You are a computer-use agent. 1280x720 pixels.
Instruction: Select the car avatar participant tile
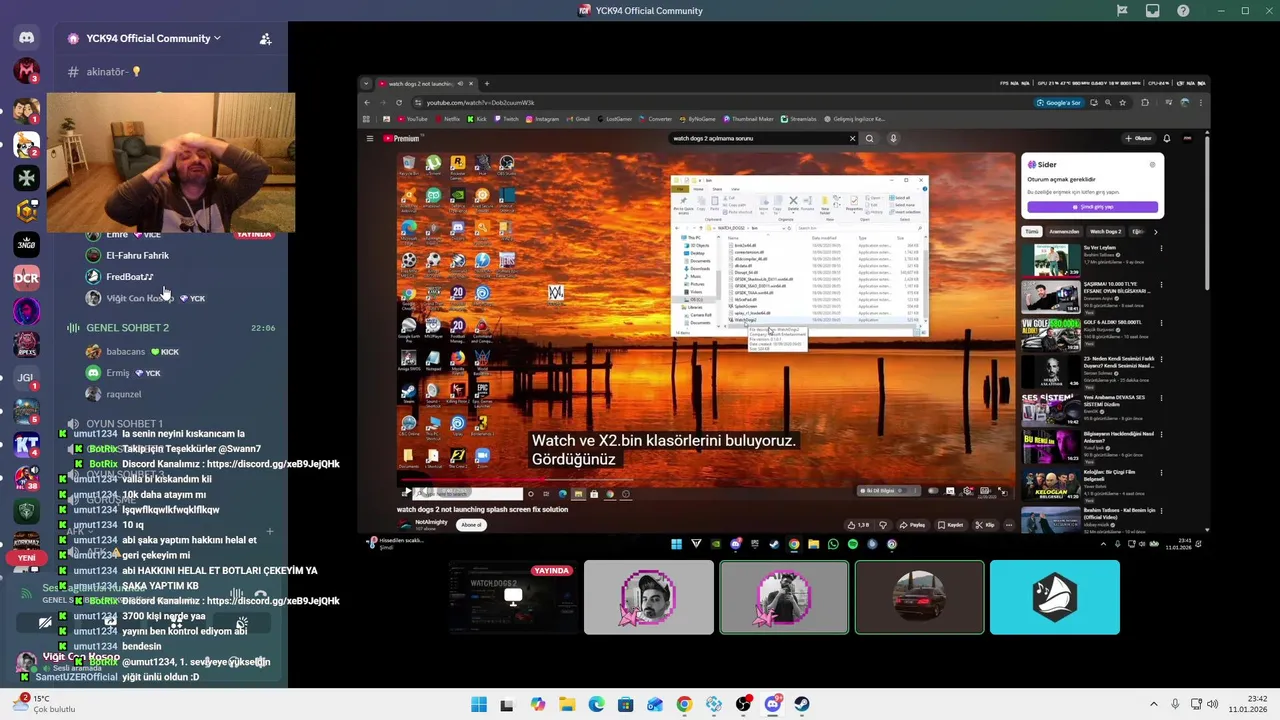pyautogui.click(x=920, y=597)
